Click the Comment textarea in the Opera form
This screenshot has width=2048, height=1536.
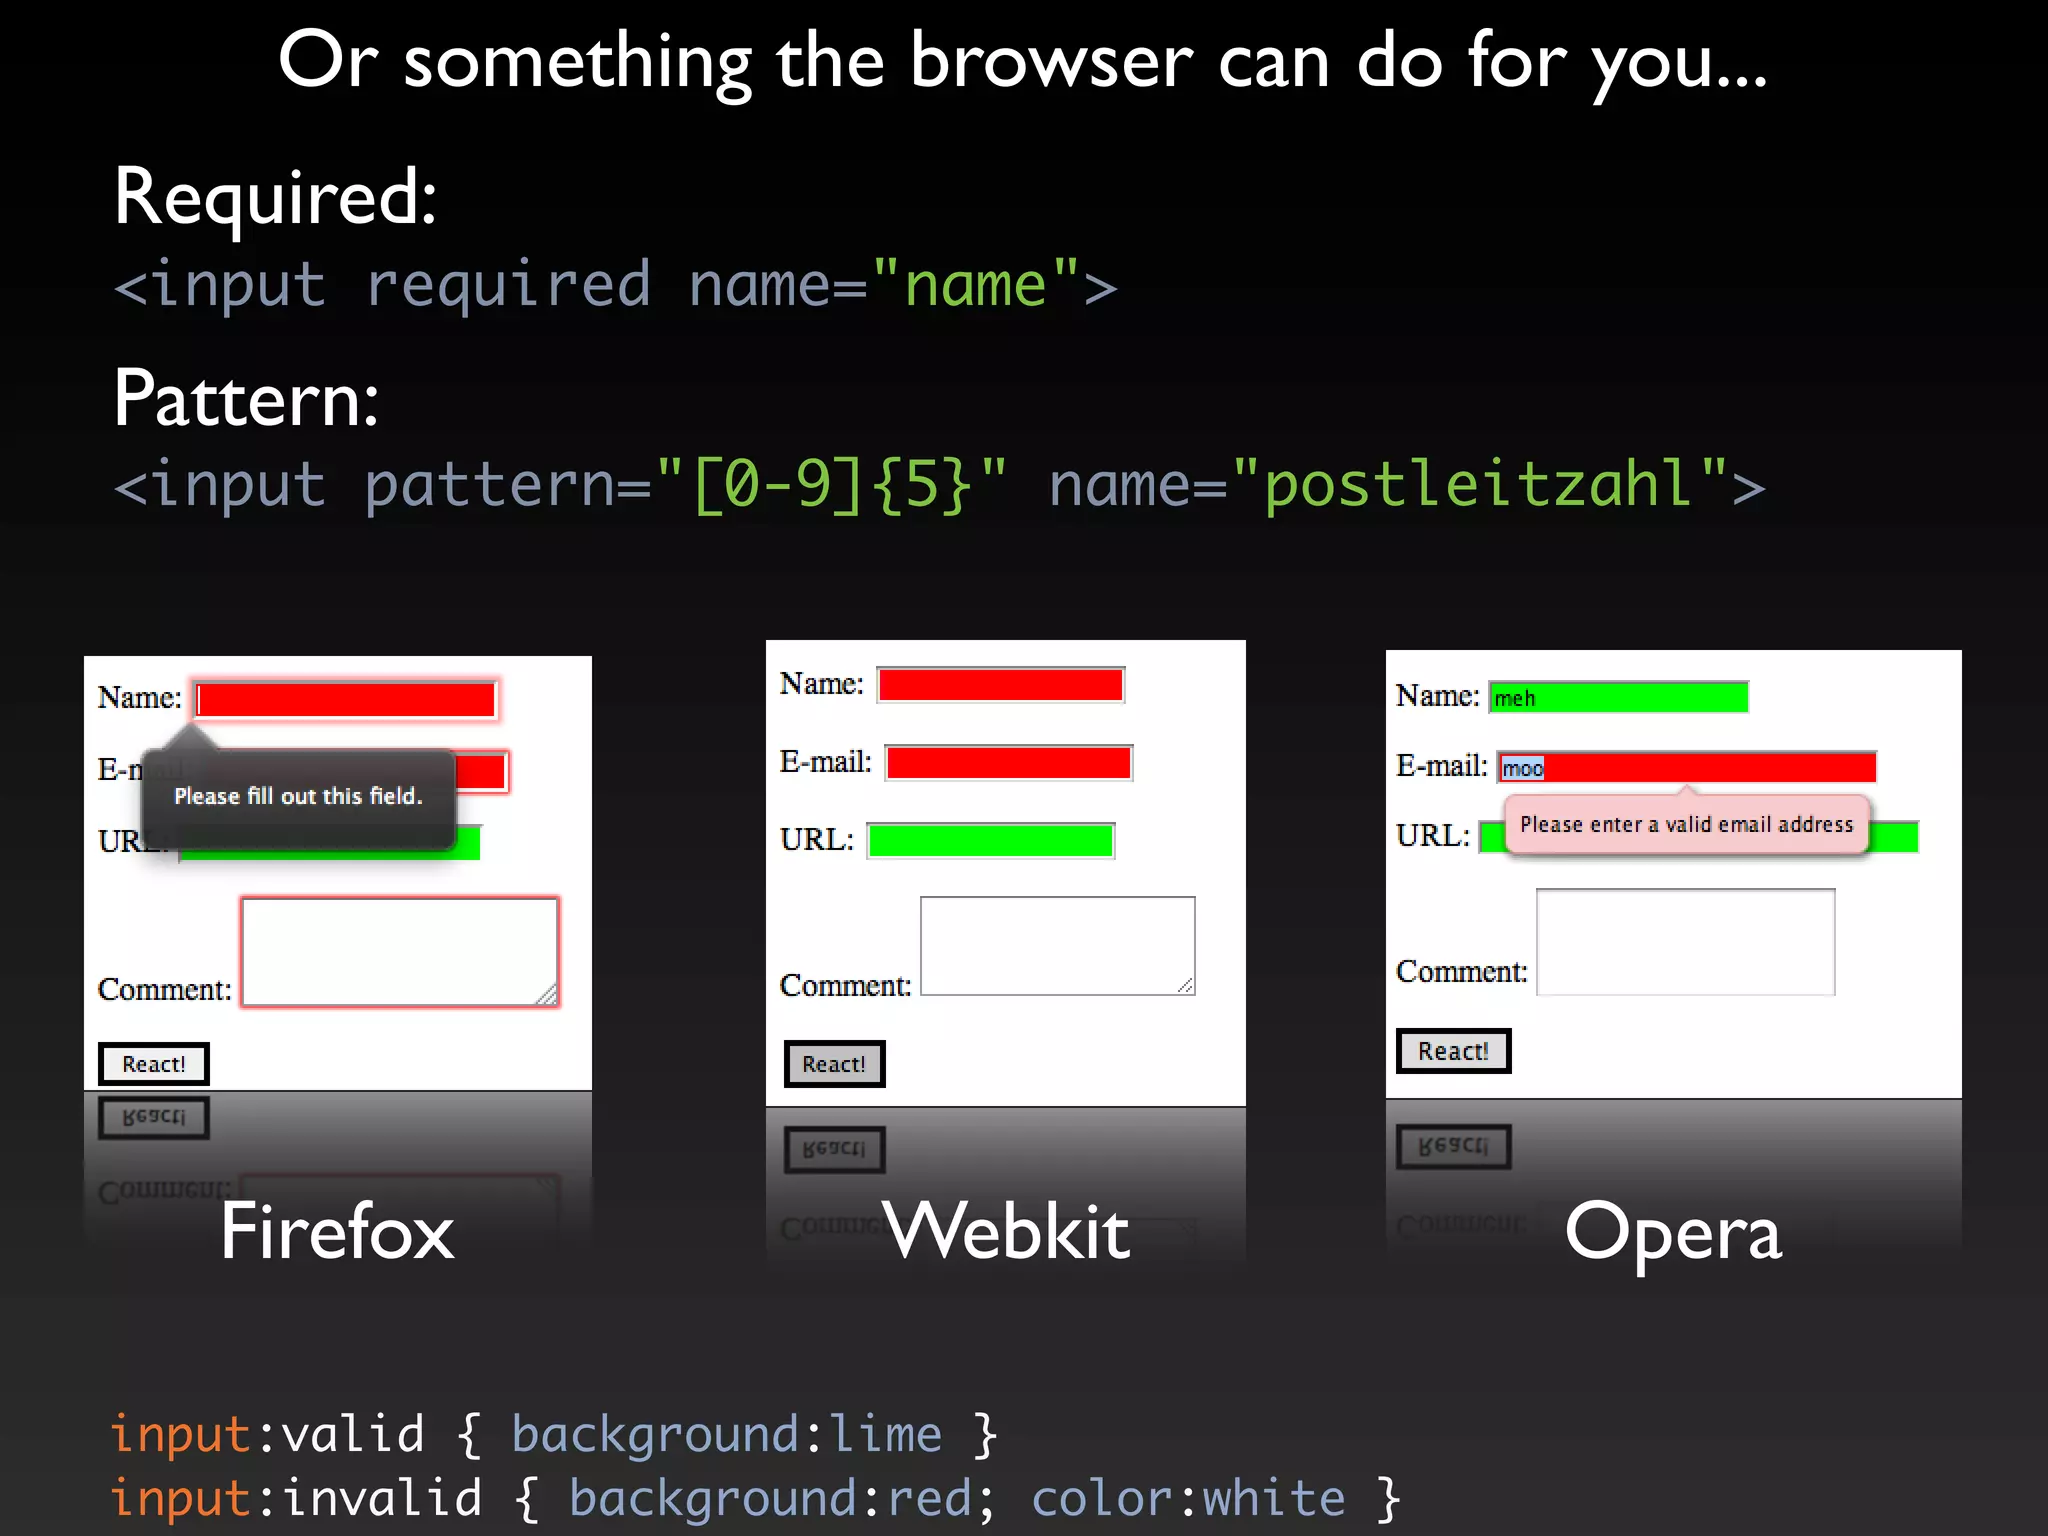[1686, 942]
